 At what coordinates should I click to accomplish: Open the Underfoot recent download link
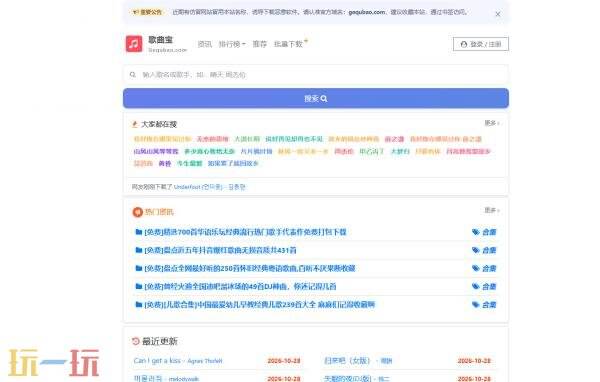[x=209, y=187]
